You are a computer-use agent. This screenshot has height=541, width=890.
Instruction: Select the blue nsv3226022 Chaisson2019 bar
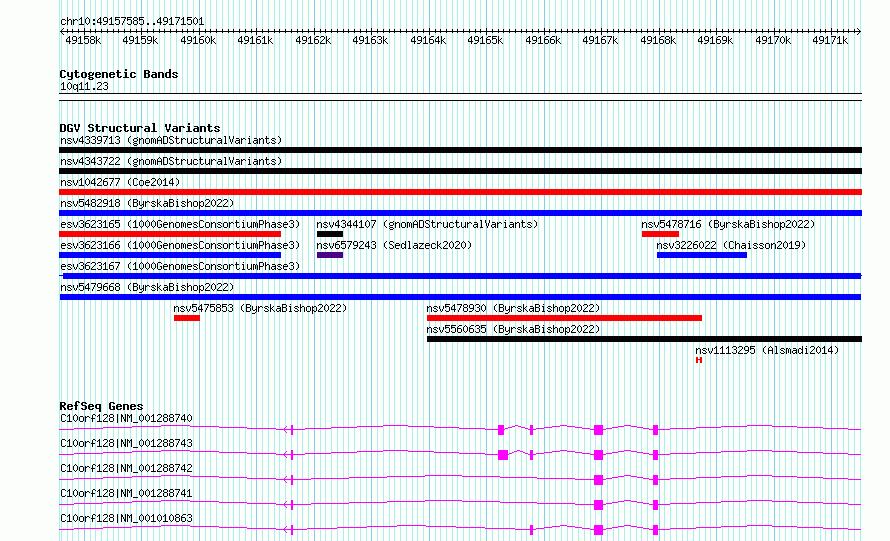702,255
